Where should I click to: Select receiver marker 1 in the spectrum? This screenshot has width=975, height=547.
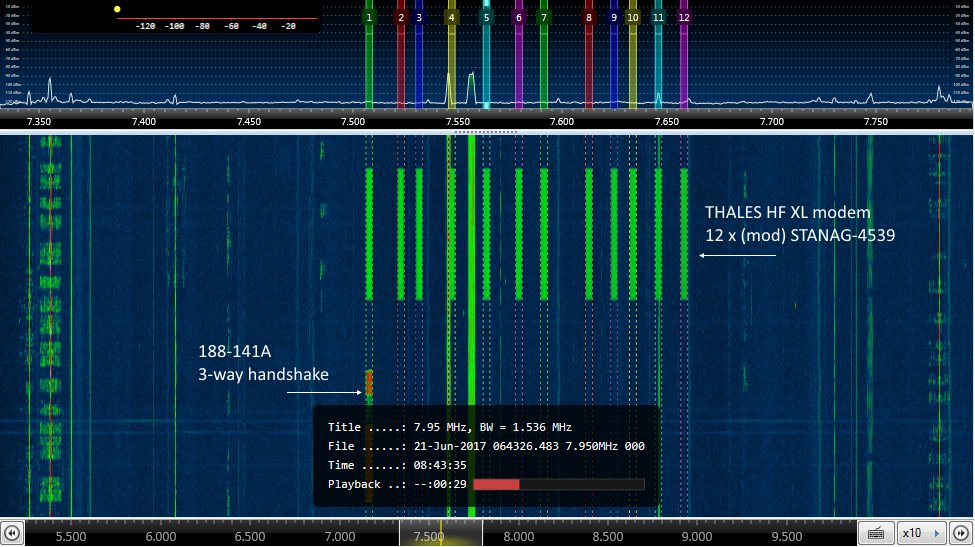(369, 17)
